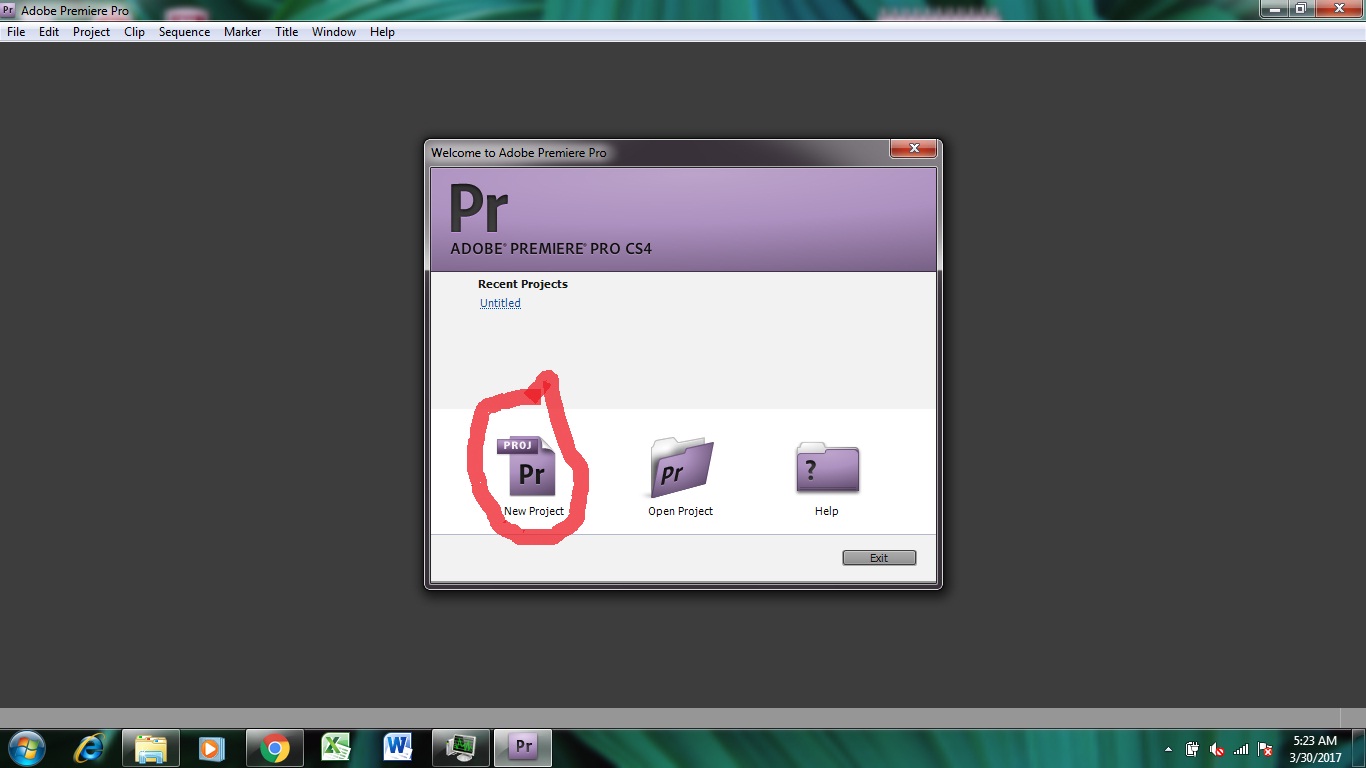Open the Clip menu
This screenshot has width=1366, height=768.
(135, 32)
